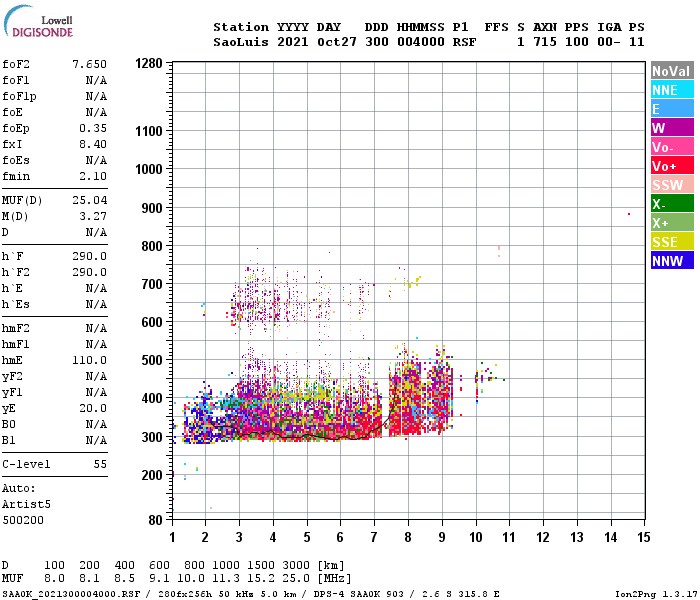Select the SSE yellow legend swatch
Image resolution: width=700 pixels, height=600 pixels.
[x=672, y=242]
